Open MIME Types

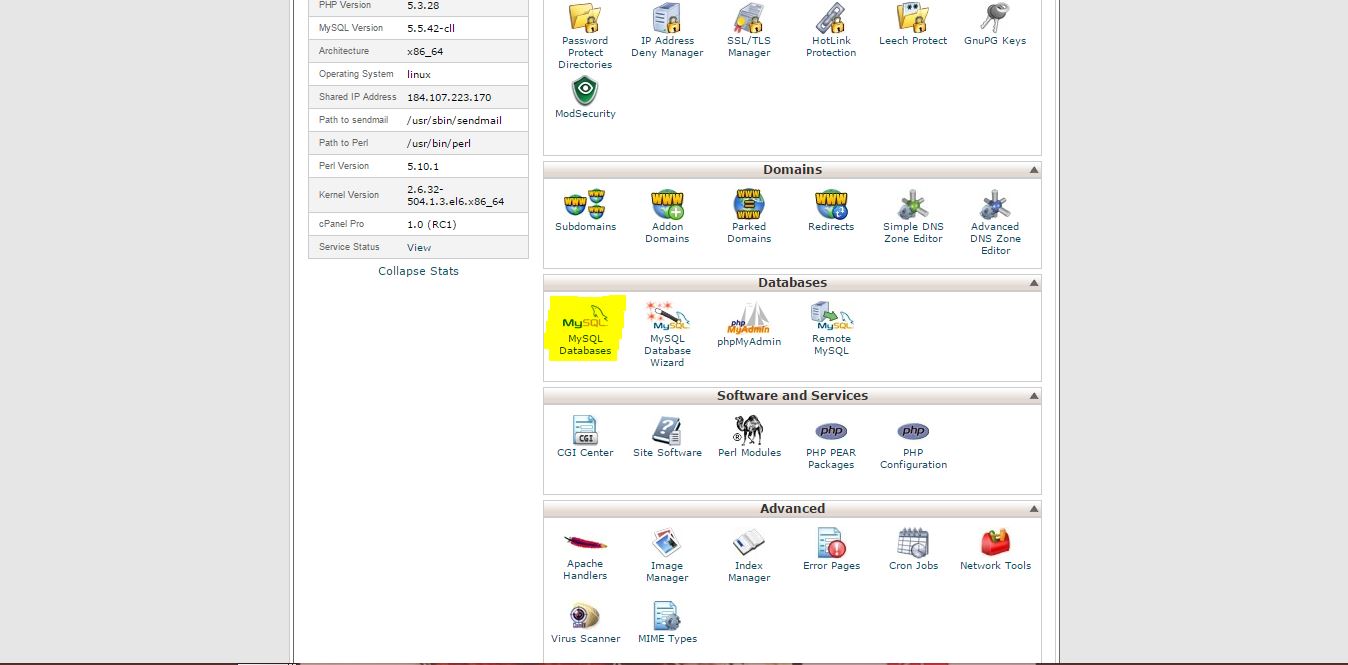tap(667, 623)
